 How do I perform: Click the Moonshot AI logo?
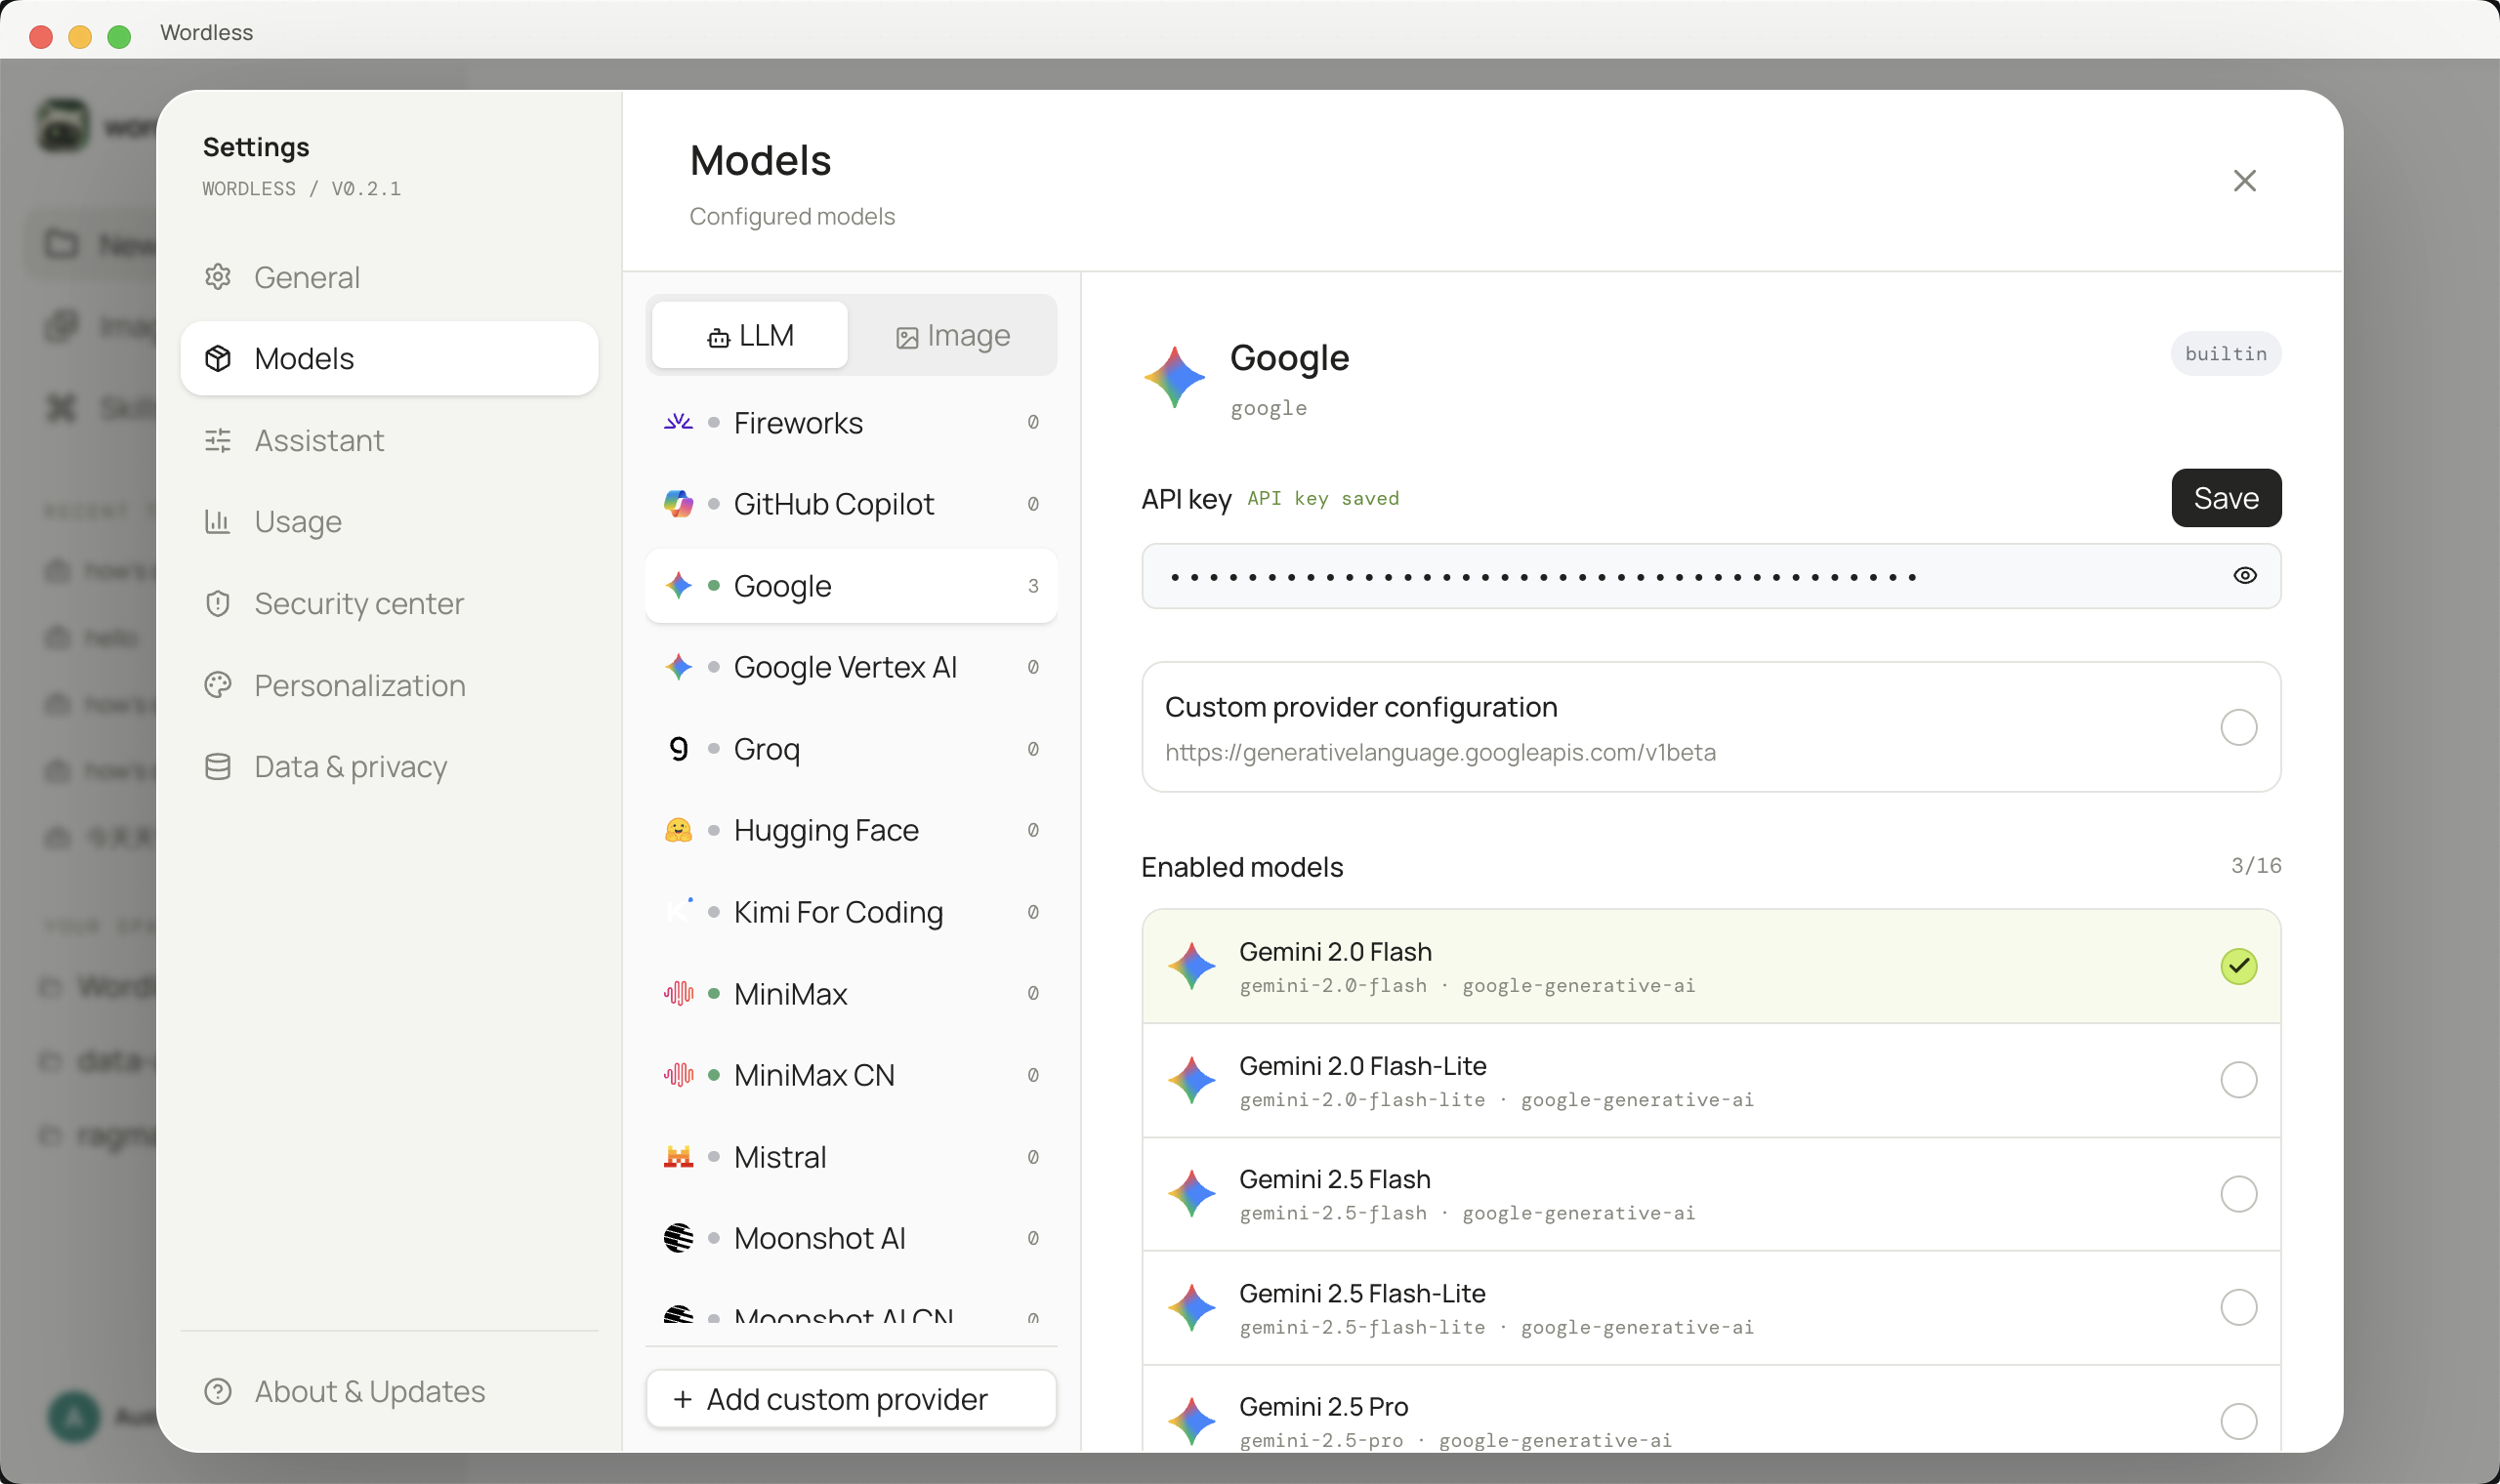click(x=678, y=1238)
